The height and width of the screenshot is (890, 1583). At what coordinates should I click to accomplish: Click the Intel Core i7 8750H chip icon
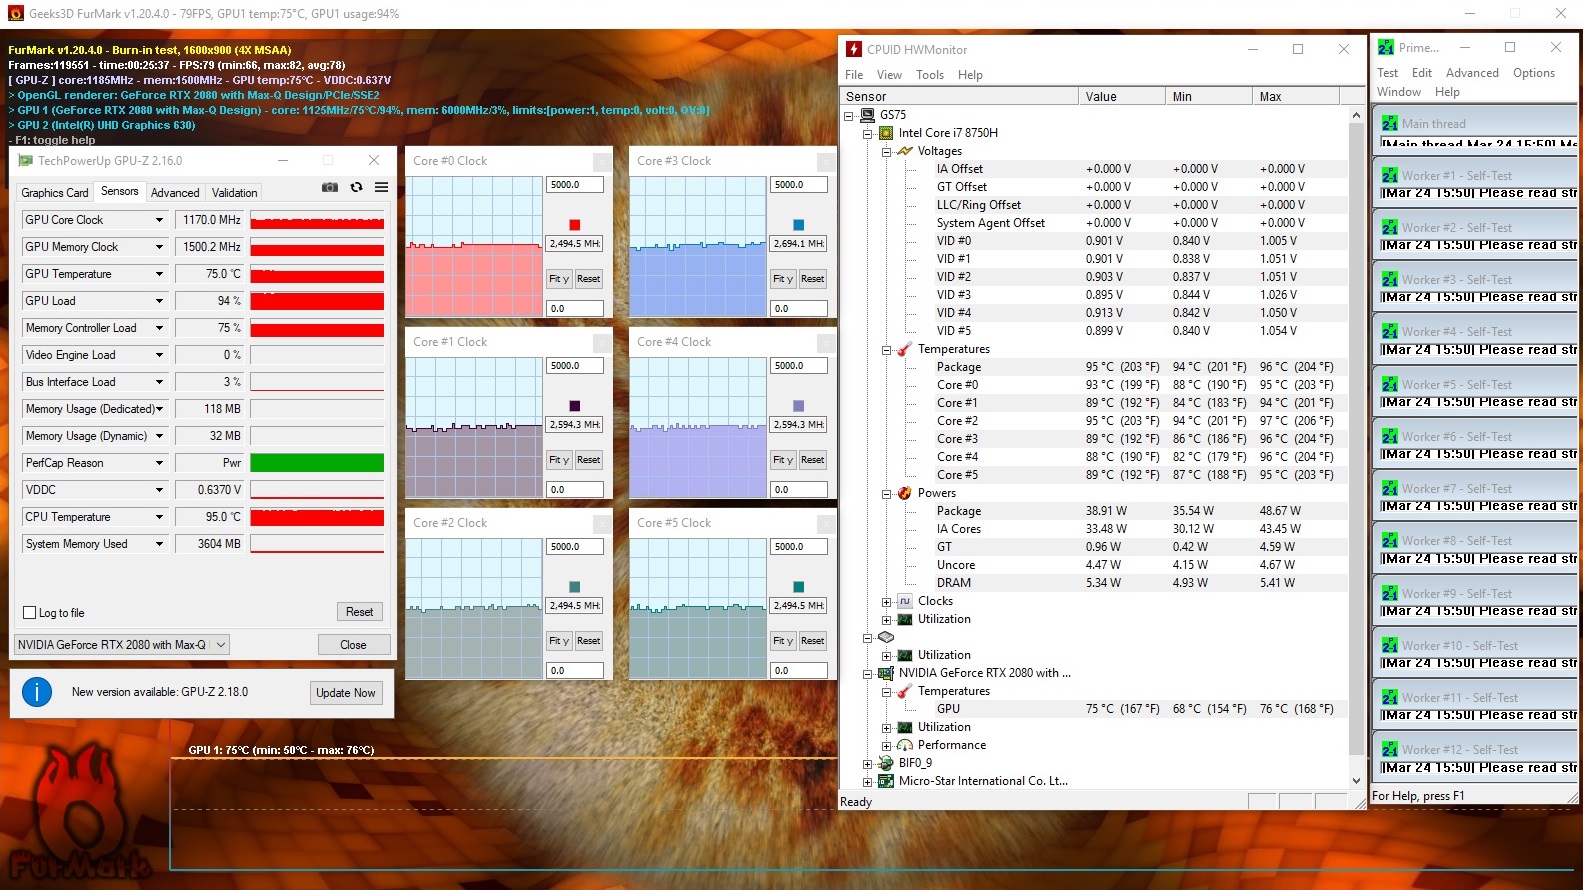(x=886, y=133)
